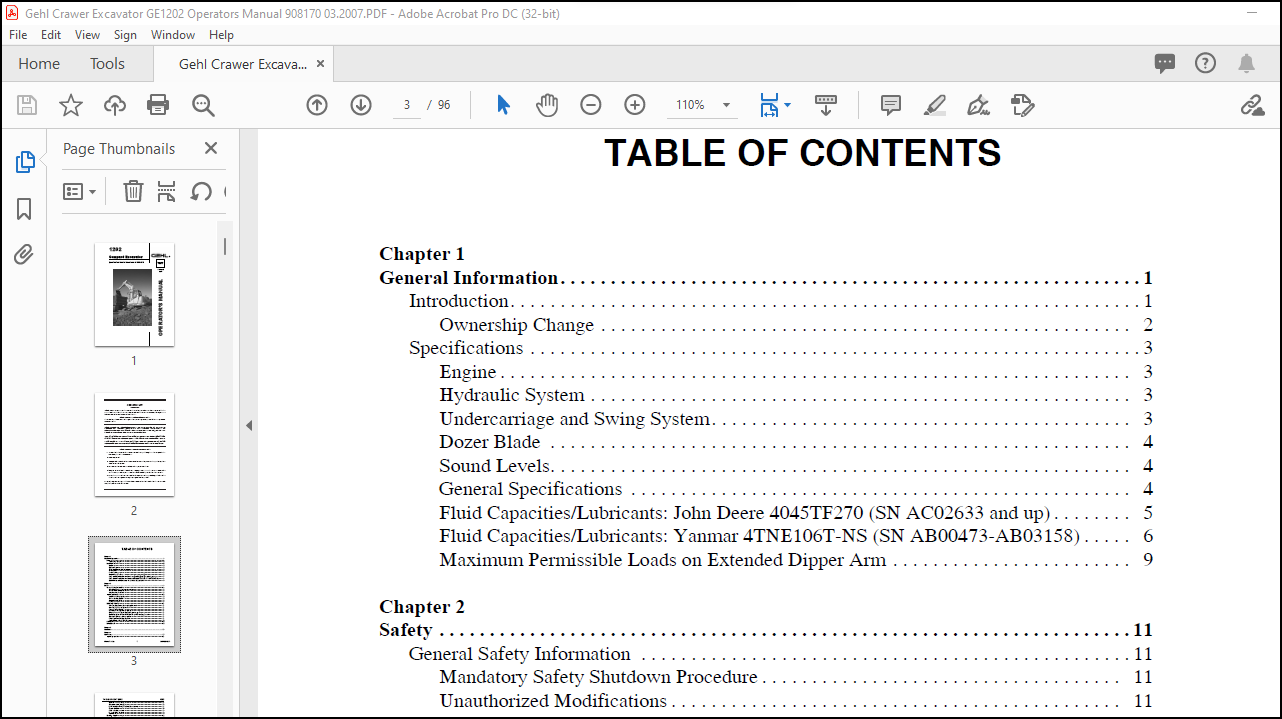Open the Window menu
Viewport: 1282px width, 719px height.
(x=173, y=34)
